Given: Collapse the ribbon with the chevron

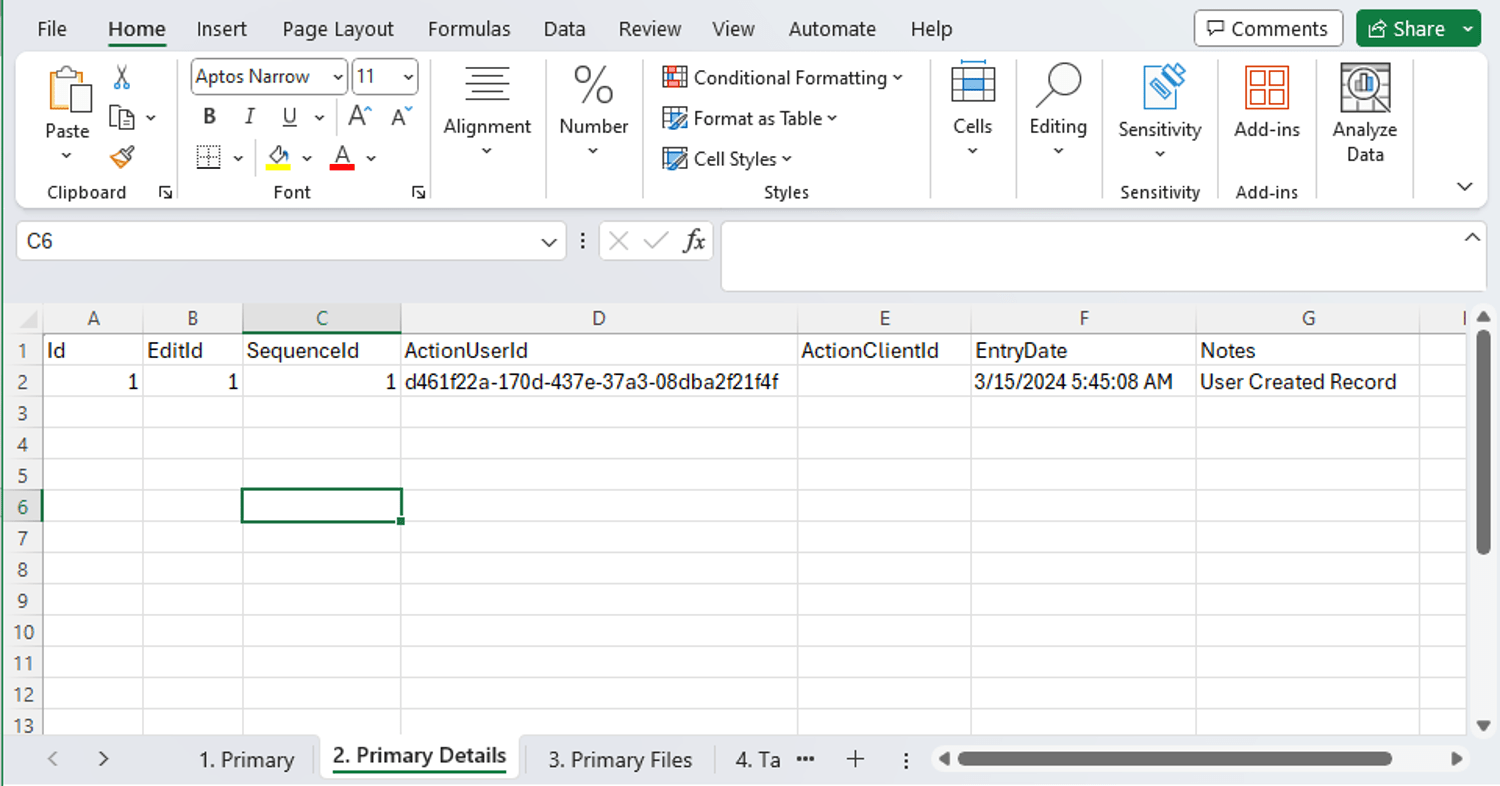Looking at the screenshot, I should click(1464, 186).
